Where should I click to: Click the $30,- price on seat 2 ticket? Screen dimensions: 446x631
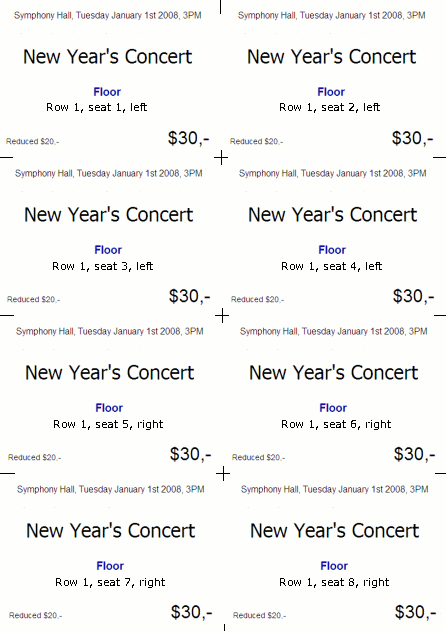click(413, 138)
